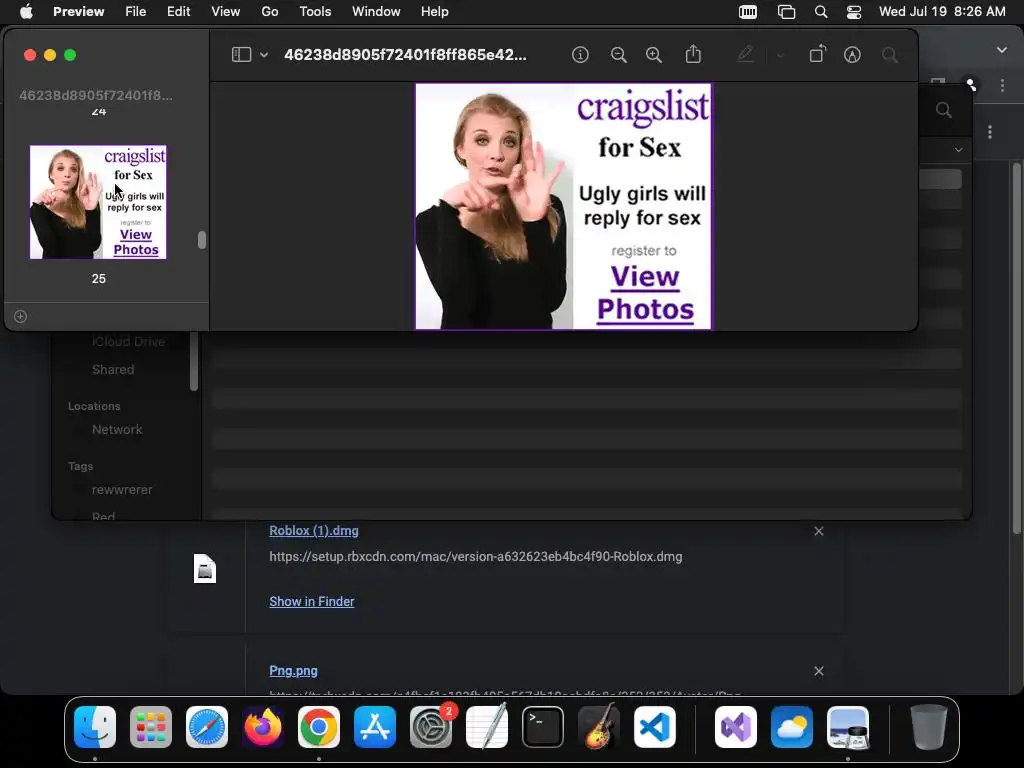
Task: Click Chrome tab search chevron at top right
Action: coord(1002,50)
